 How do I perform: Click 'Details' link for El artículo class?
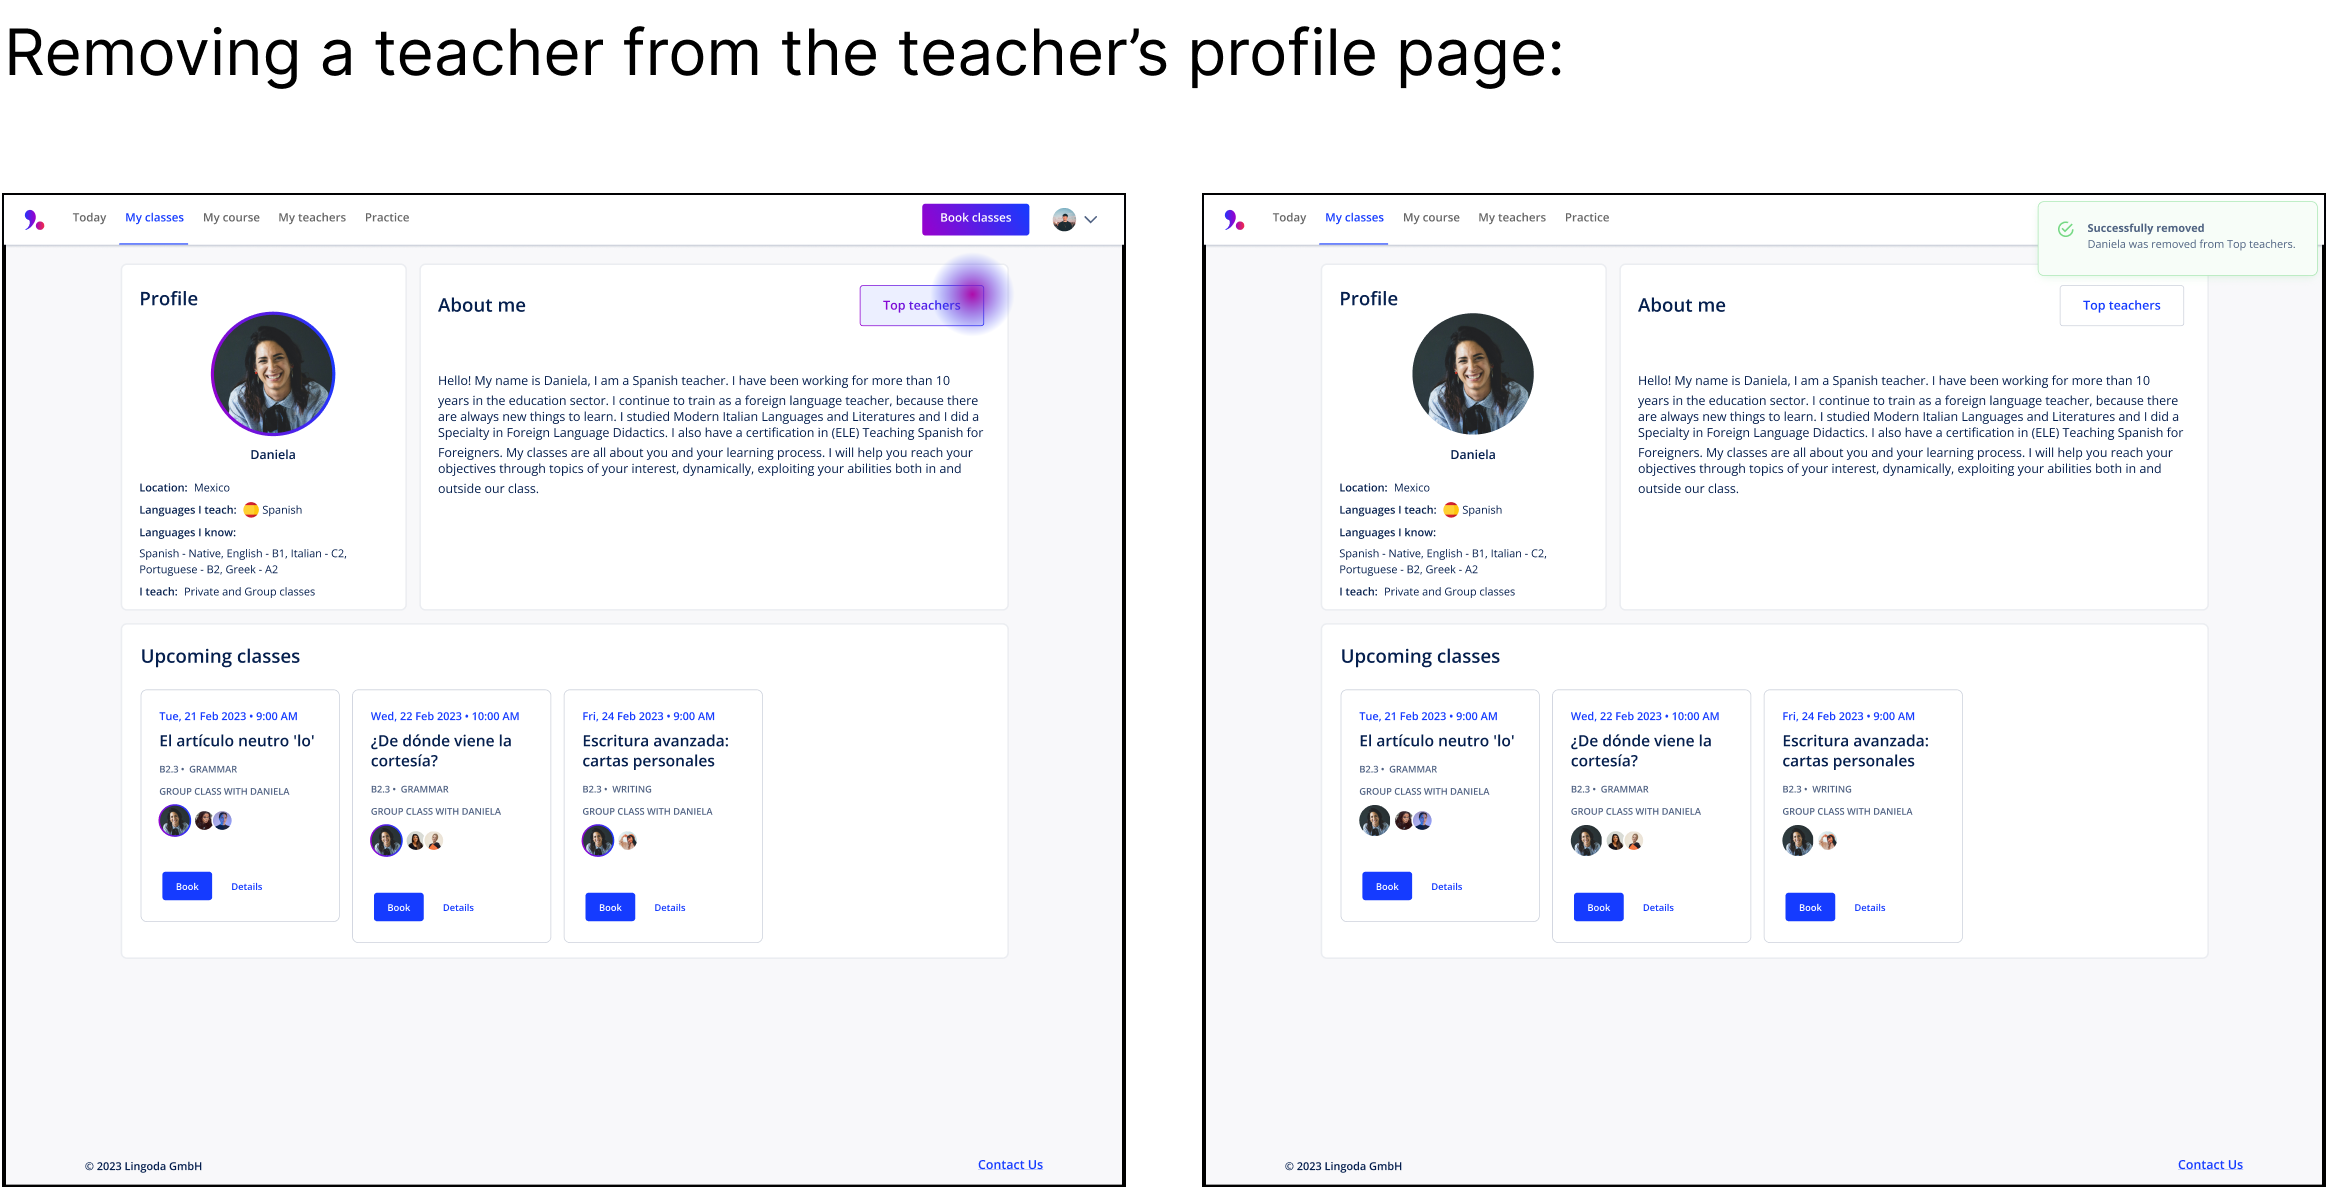[x=247, y=886]
